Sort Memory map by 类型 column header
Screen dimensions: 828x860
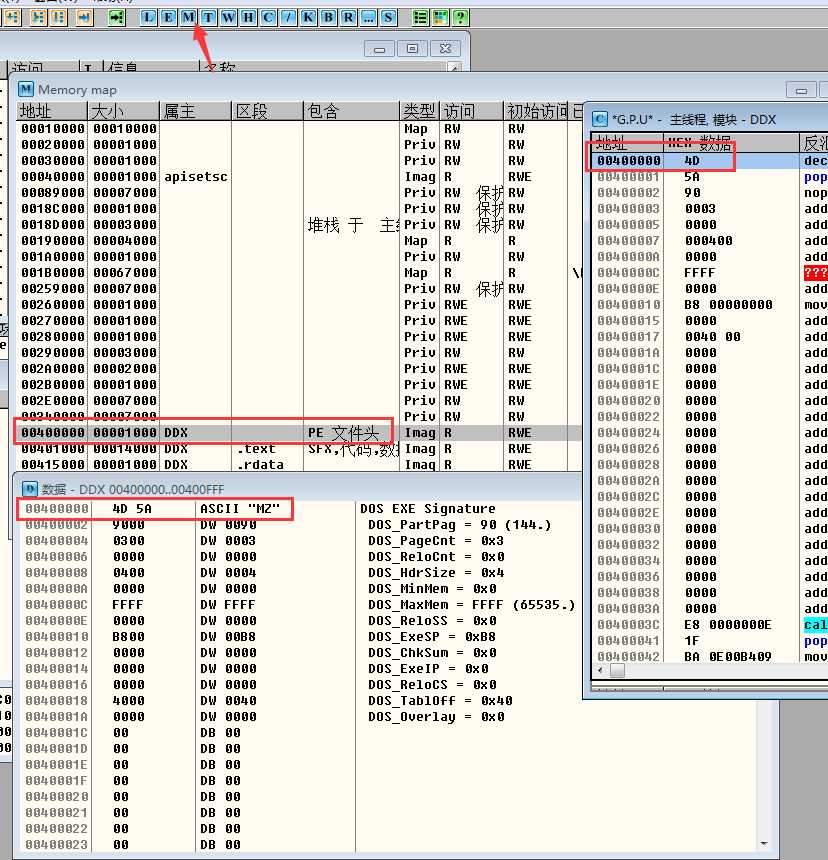(x=420, y=111)
